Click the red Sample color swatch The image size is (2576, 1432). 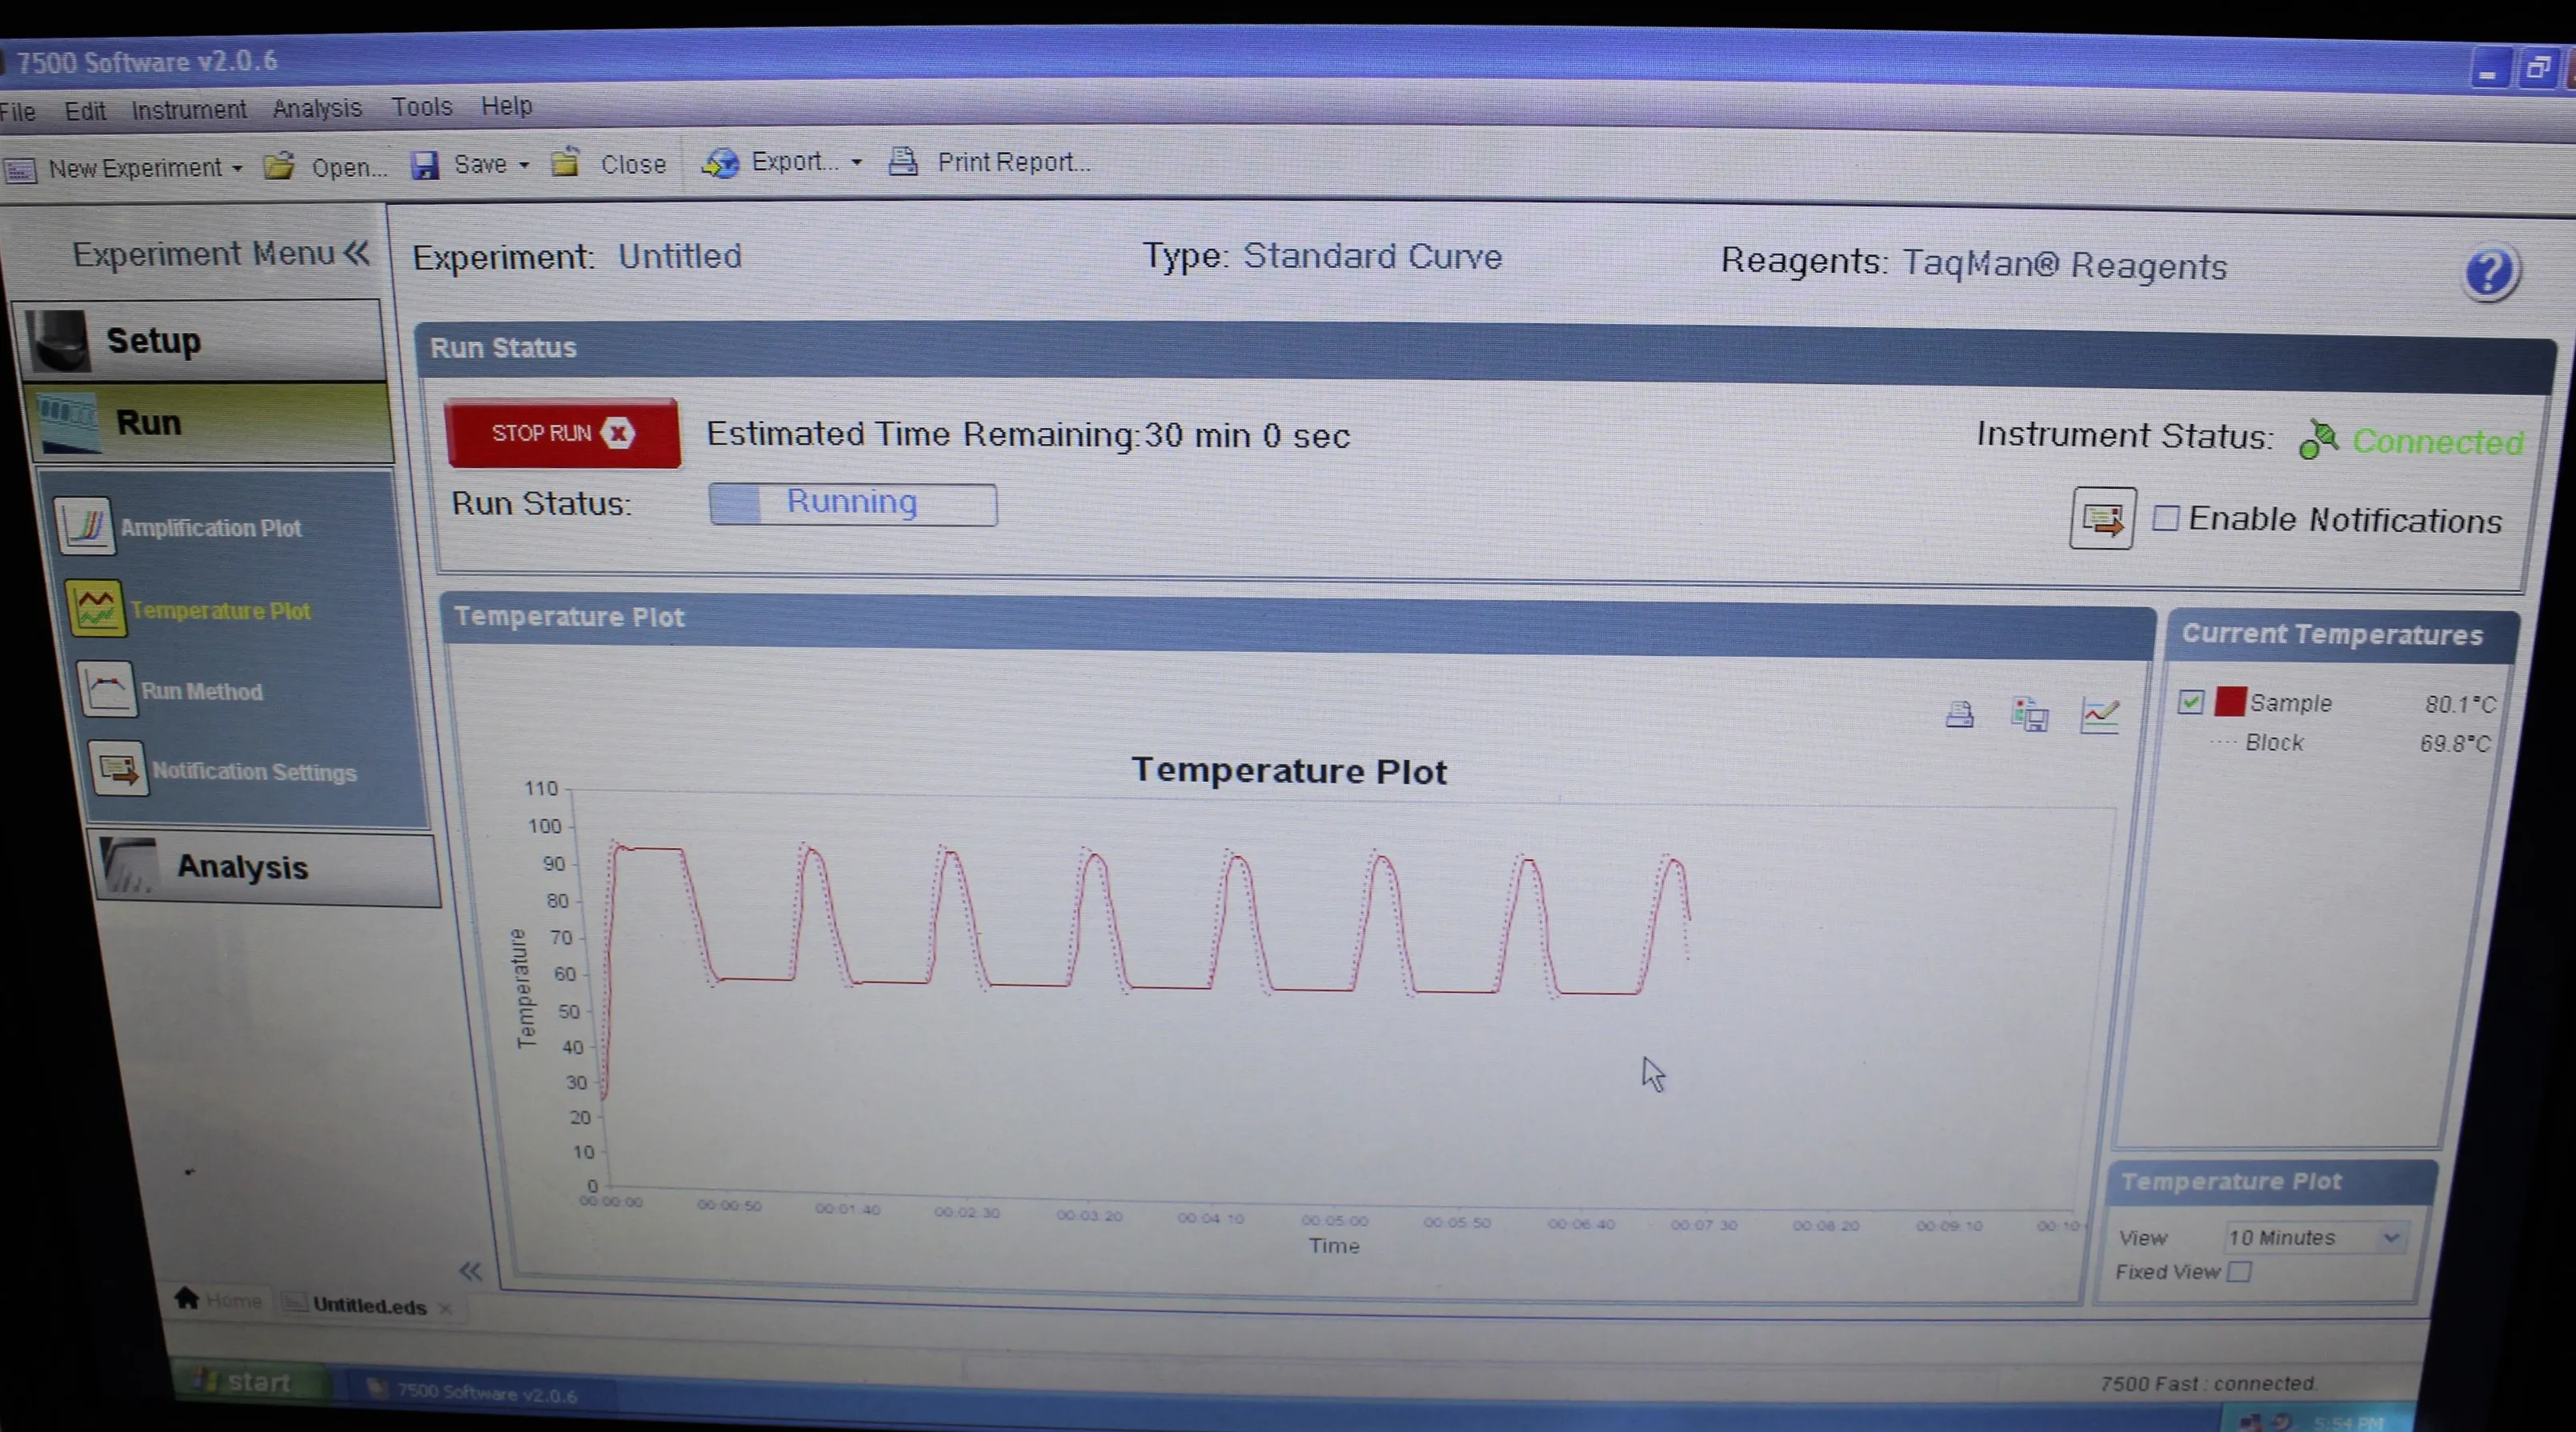click(x=2230, y=701)
